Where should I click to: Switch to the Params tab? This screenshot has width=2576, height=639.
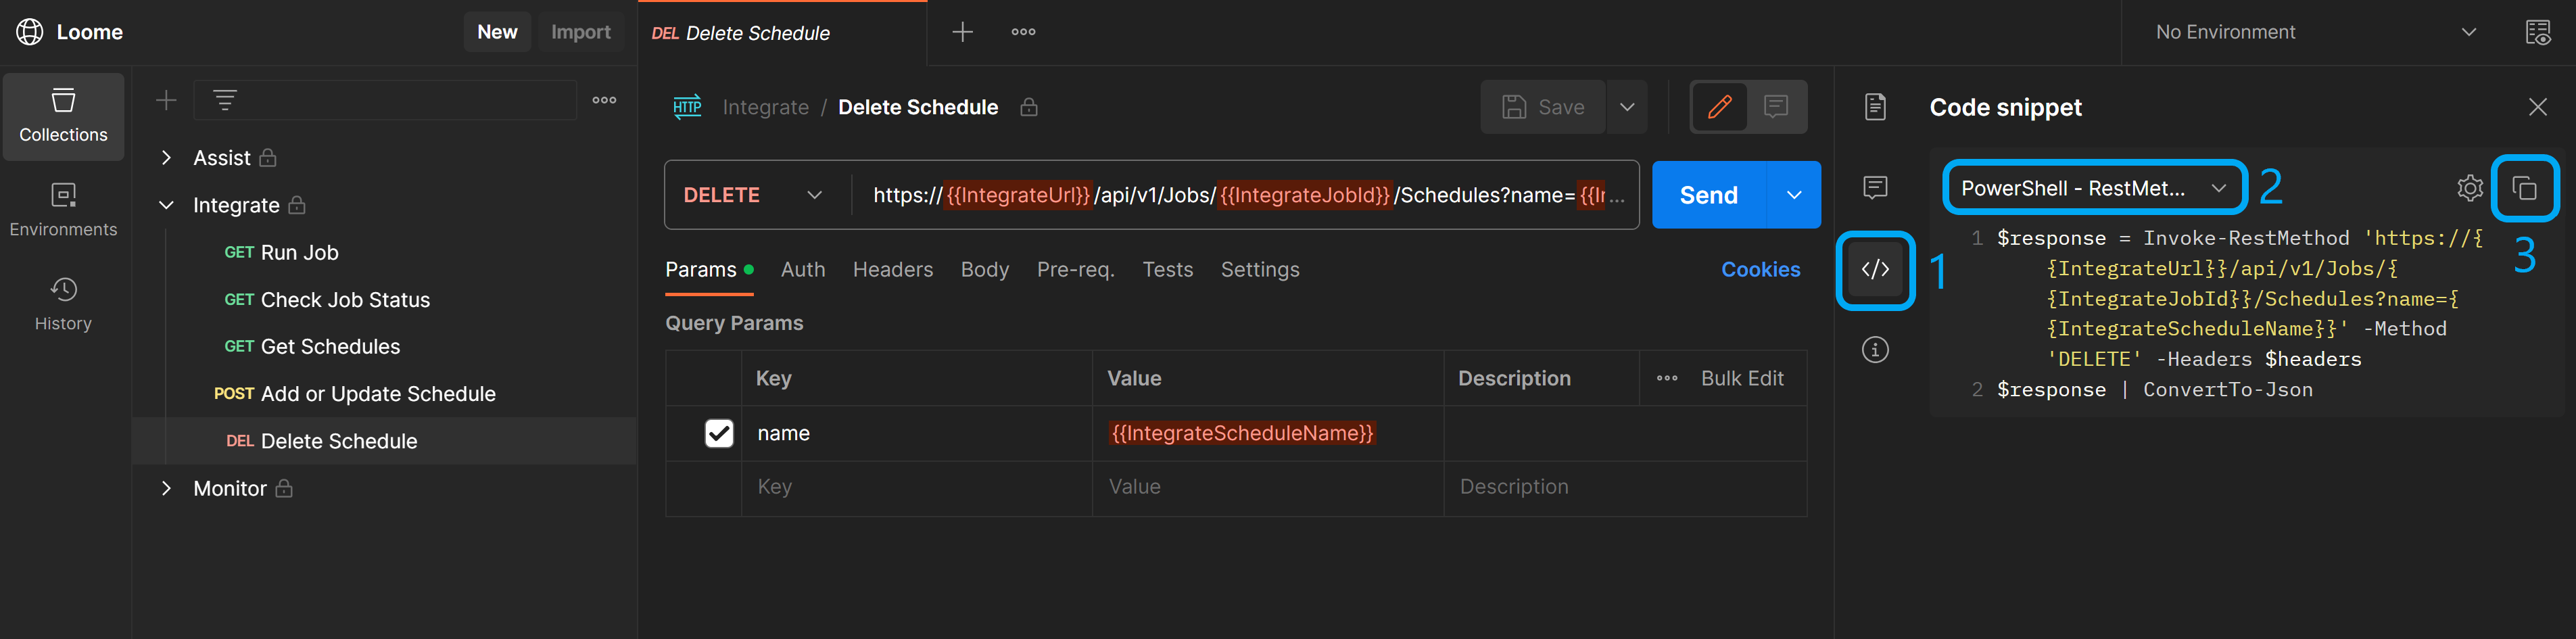click(709, 270)
